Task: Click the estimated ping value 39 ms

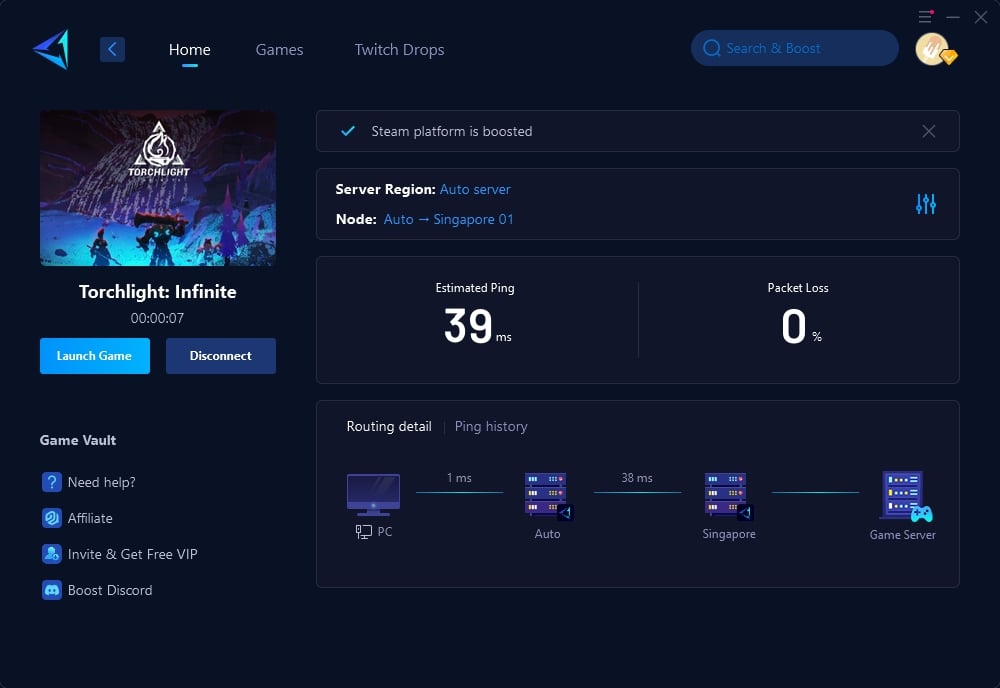Action: pos(477,326)
